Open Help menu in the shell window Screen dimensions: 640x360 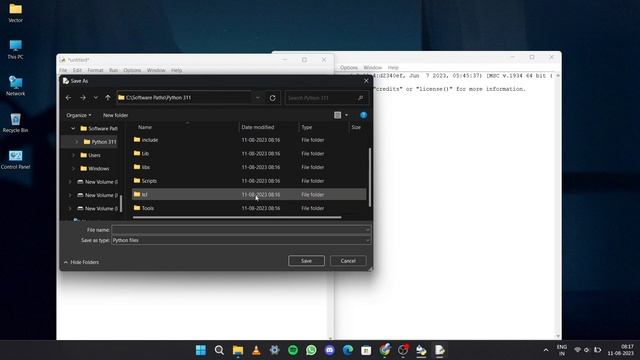tap(393, 67)
